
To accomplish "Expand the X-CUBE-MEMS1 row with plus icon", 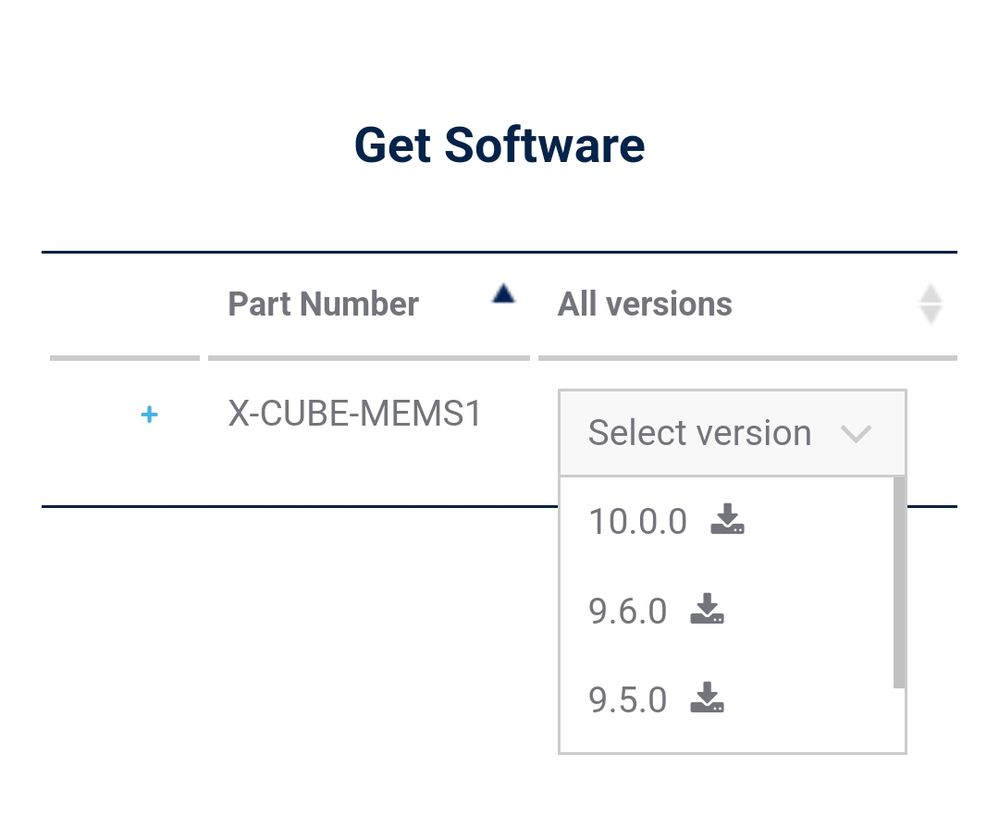I will pos(149,414).
